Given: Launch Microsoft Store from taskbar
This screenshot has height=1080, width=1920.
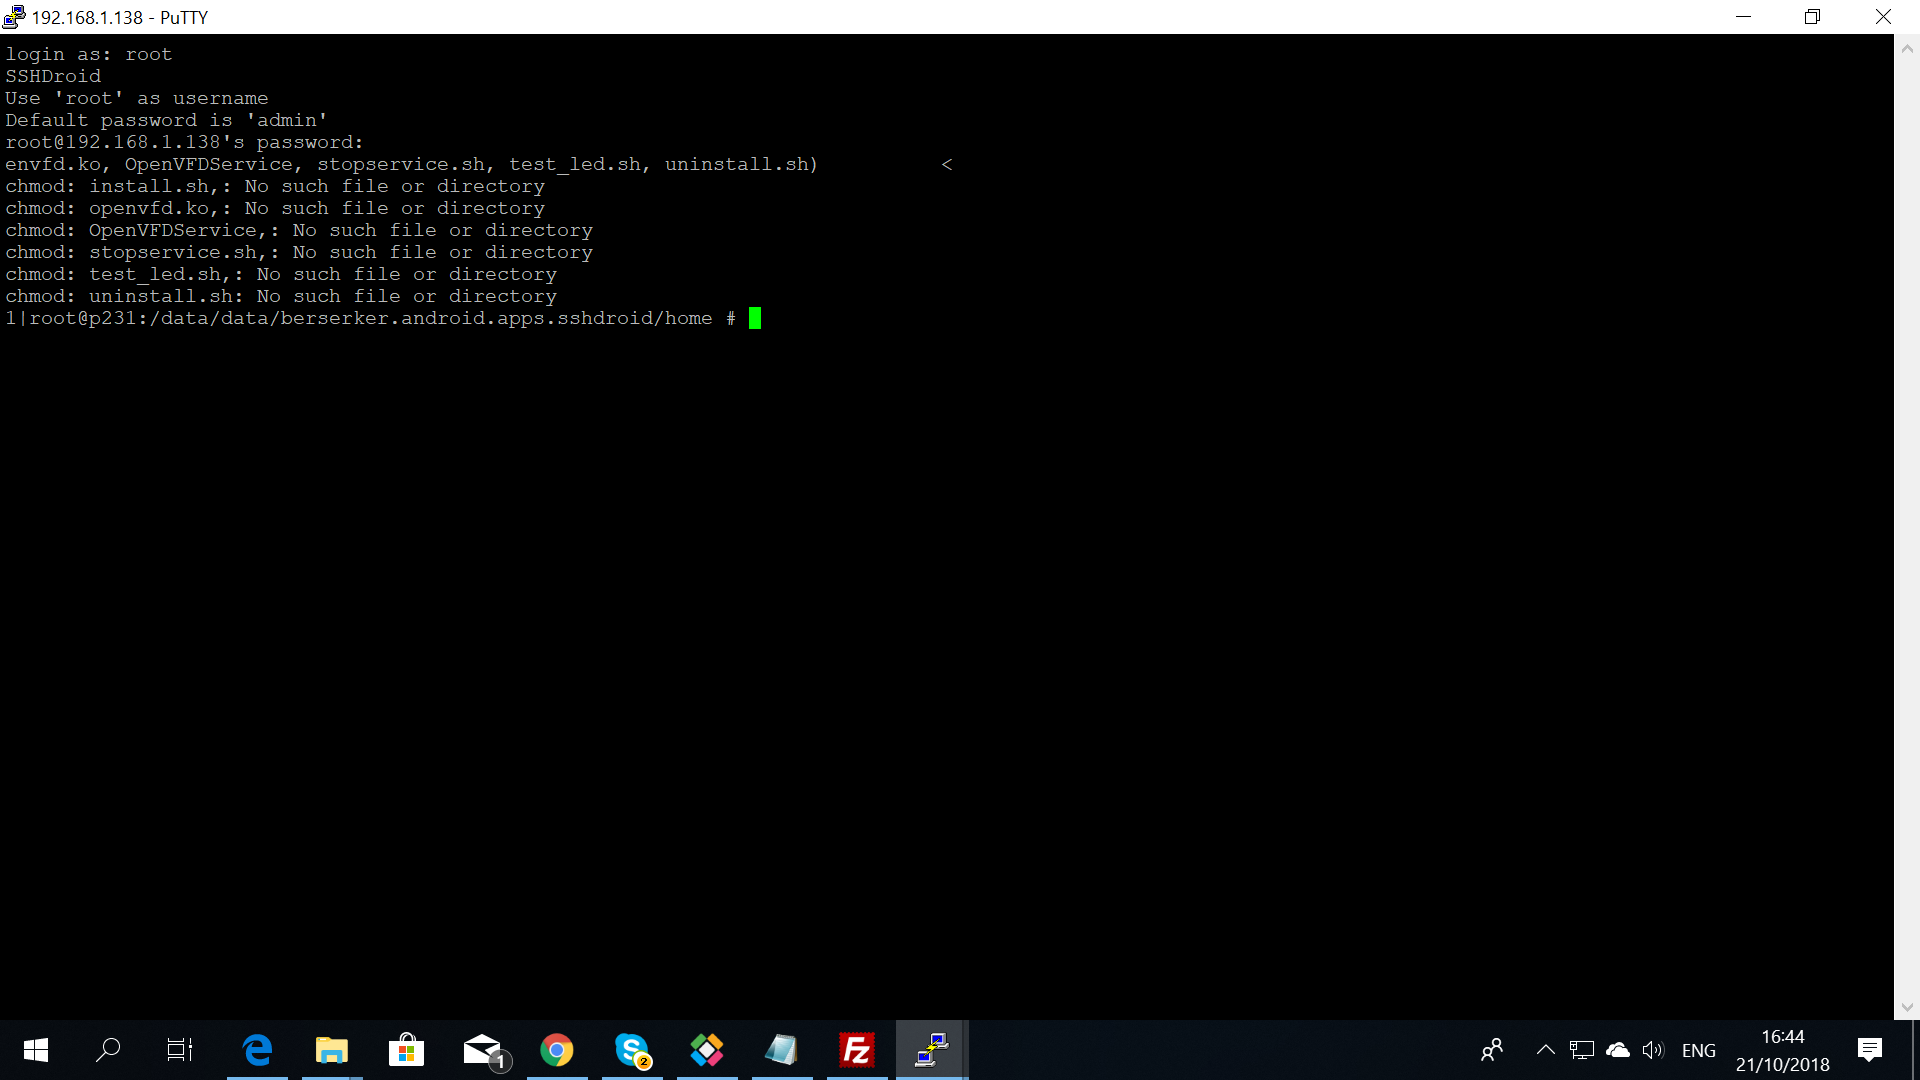Looking at the screenshot, I should point(406,1050).
